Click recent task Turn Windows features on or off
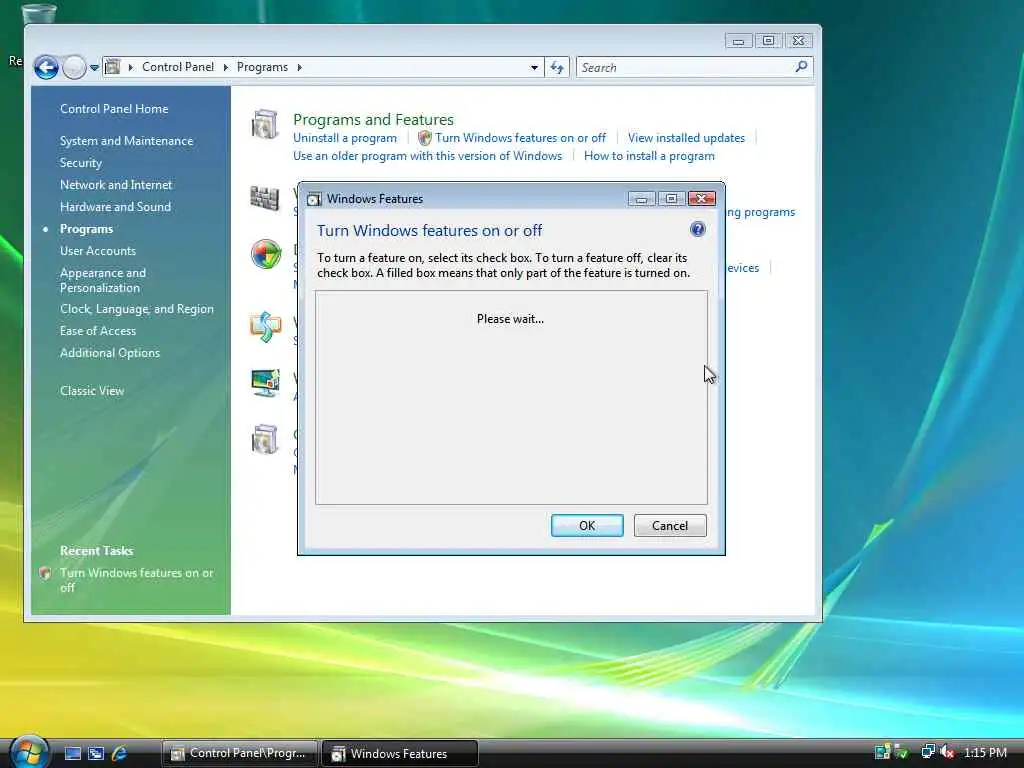This screenshot has height=768, width=1024. [x=136, y=580]
